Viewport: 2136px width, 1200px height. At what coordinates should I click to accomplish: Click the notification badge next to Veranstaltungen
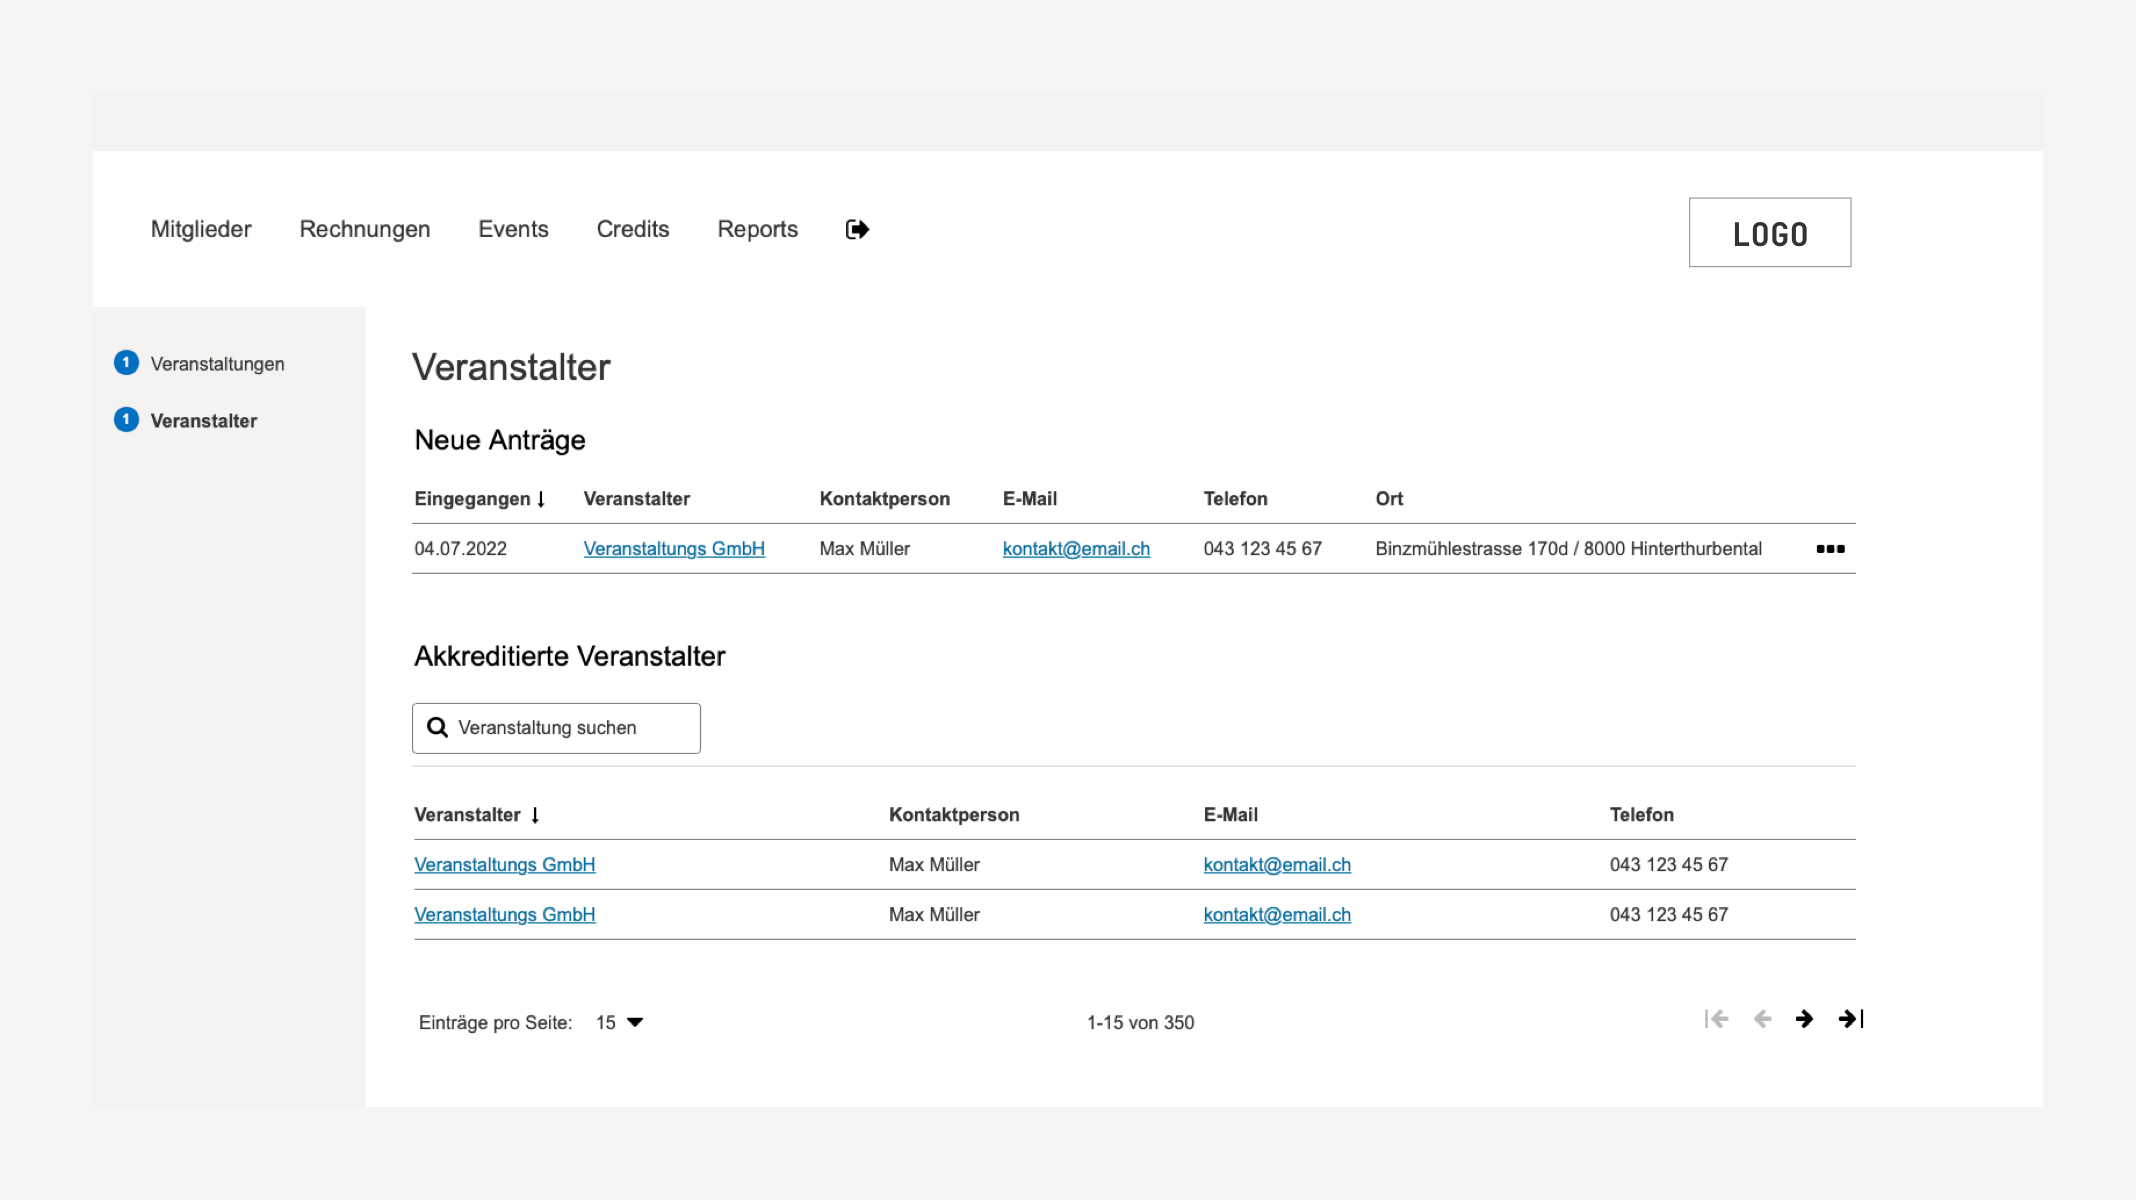click(126, 363)
